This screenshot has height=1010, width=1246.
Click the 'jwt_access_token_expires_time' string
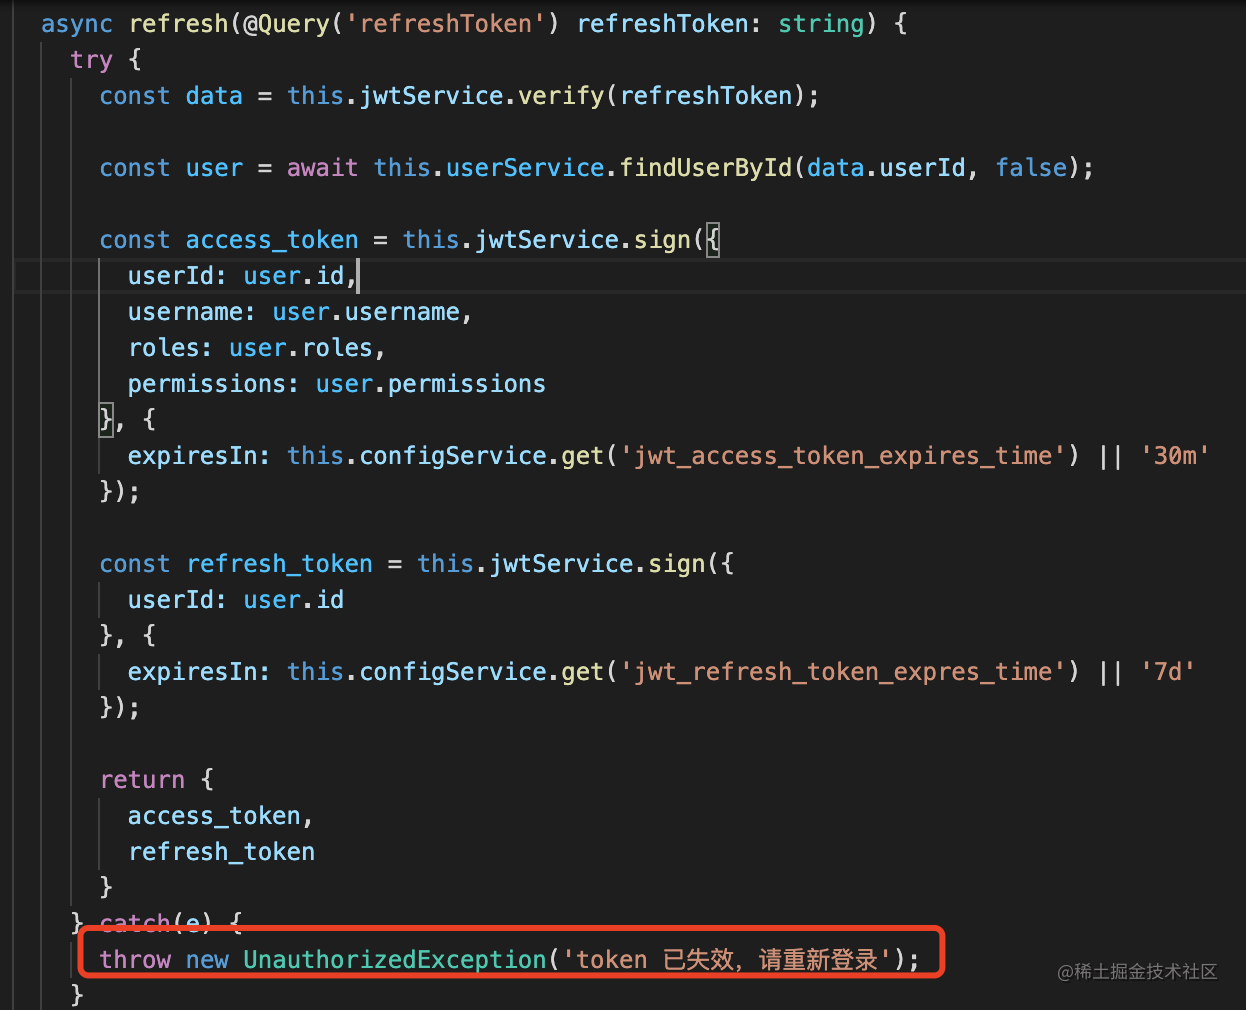[843, 456]
